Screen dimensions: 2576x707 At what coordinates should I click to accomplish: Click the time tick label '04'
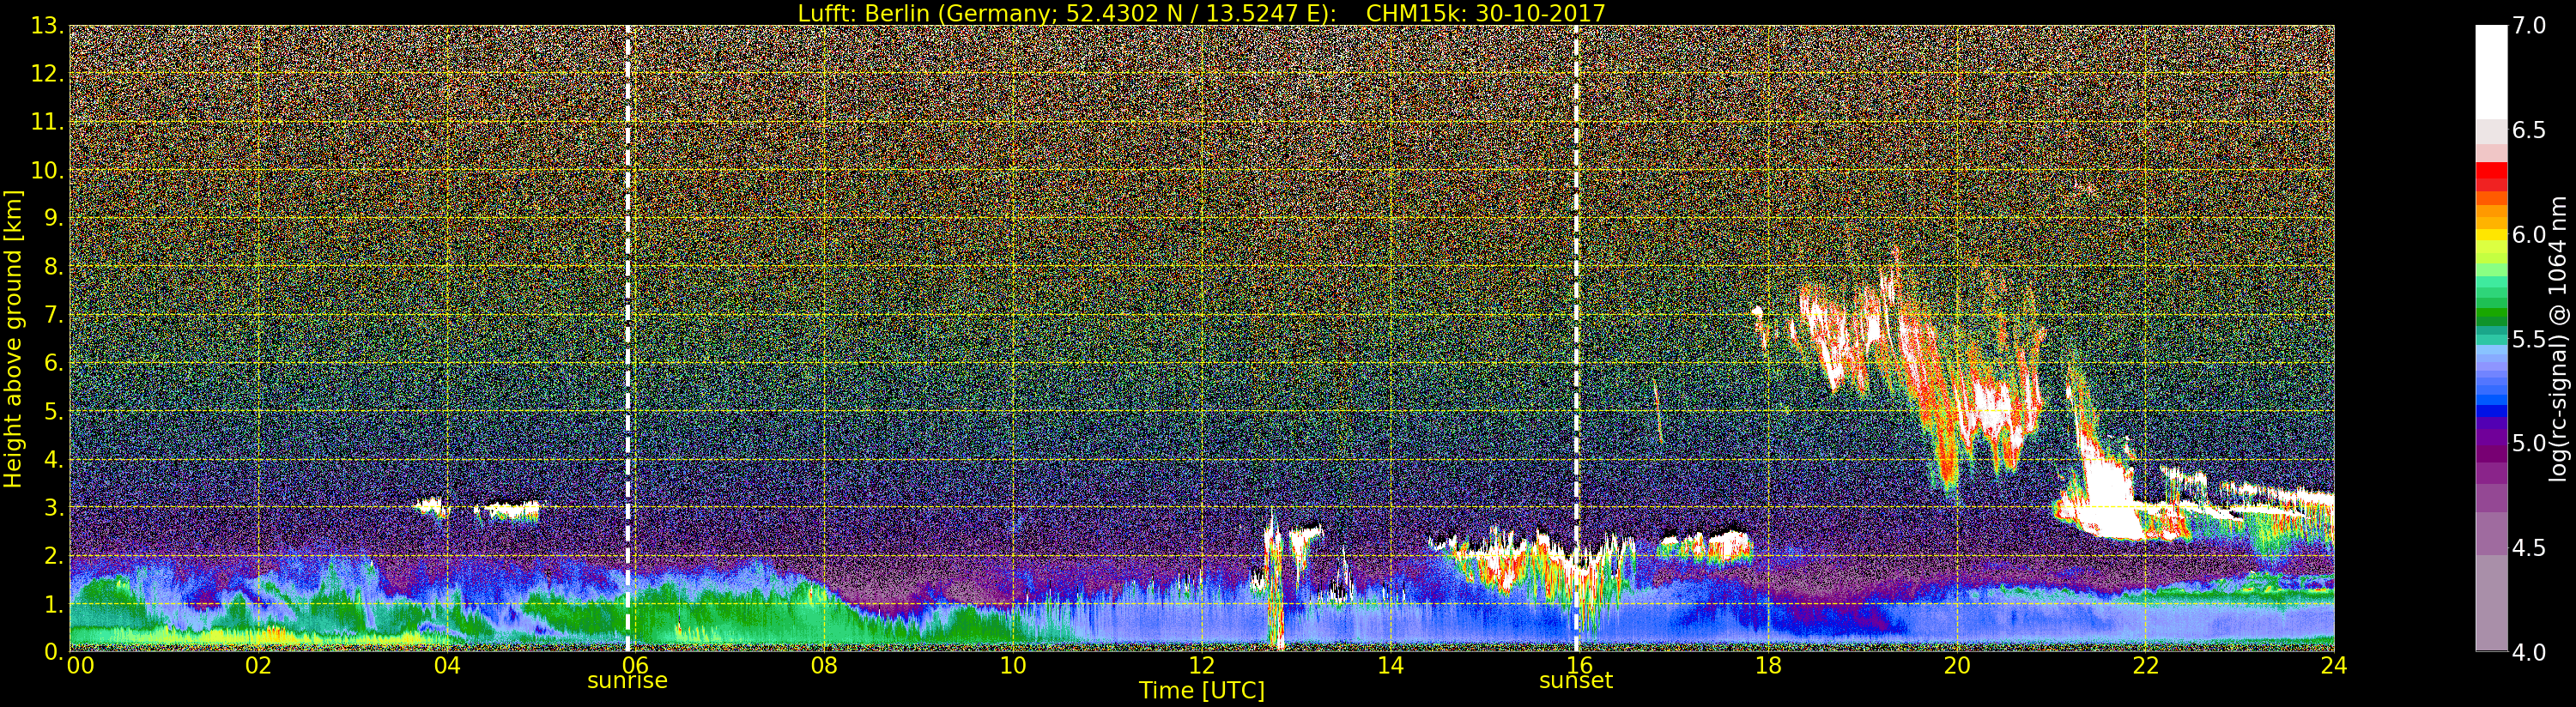click(447, 665)
